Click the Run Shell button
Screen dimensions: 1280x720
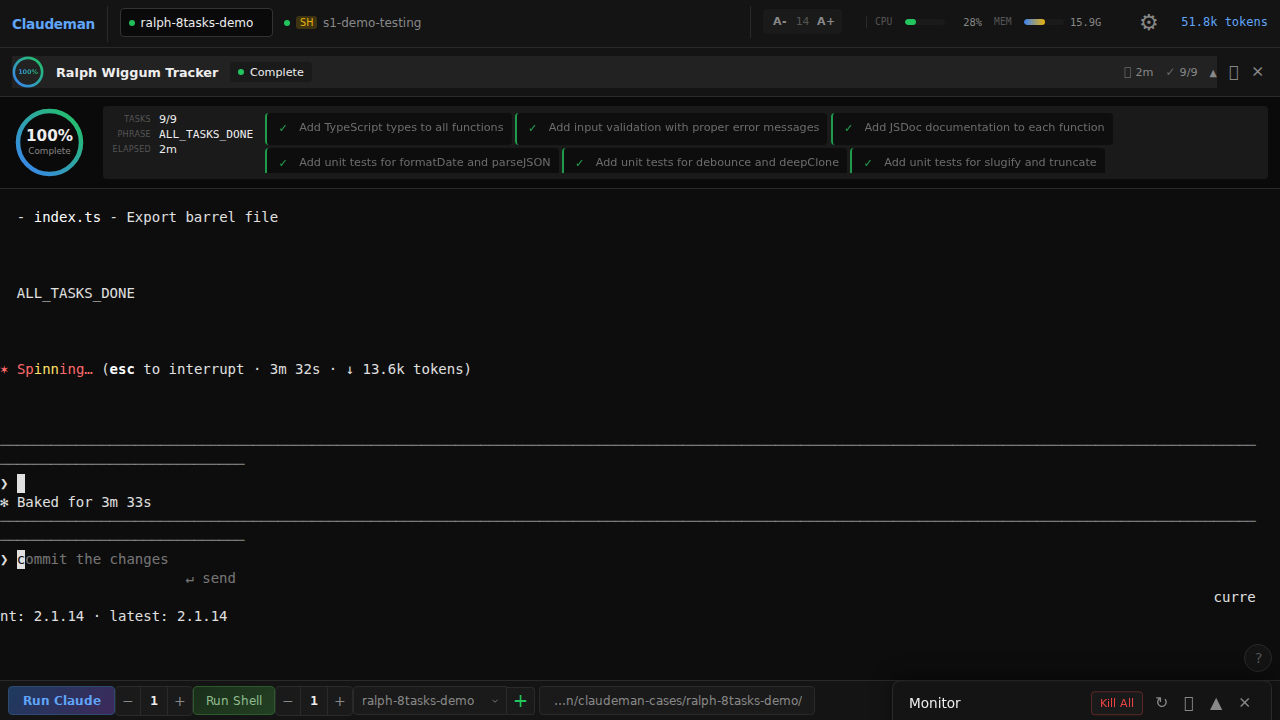pyautogui.click(x=234, y=701)
